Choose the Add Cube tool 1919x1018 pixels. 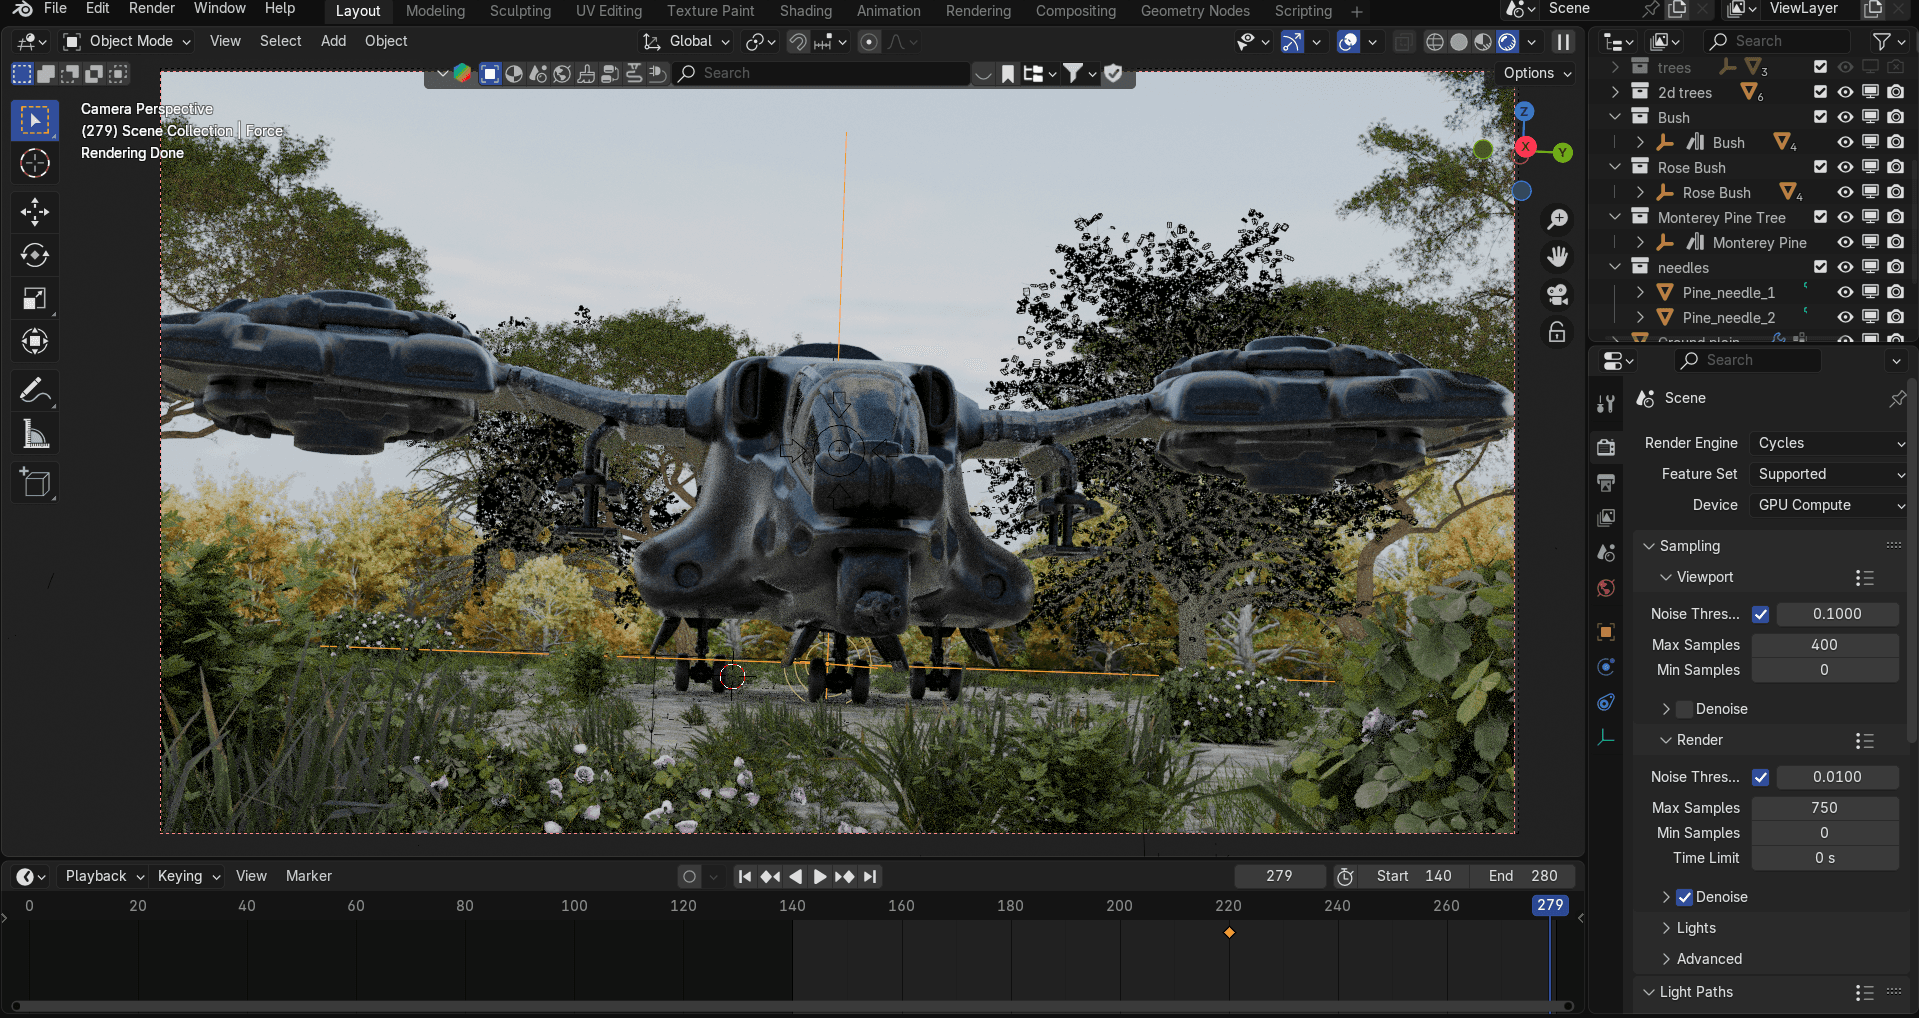pyautogui.click(x=35, y=483)
